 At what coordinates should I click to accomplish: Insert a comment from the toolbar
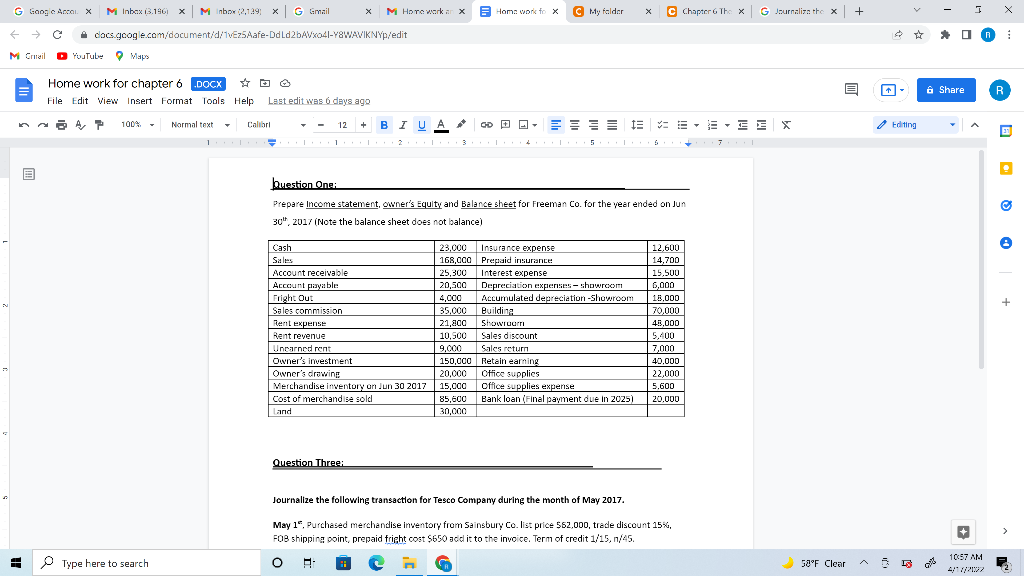505,124
